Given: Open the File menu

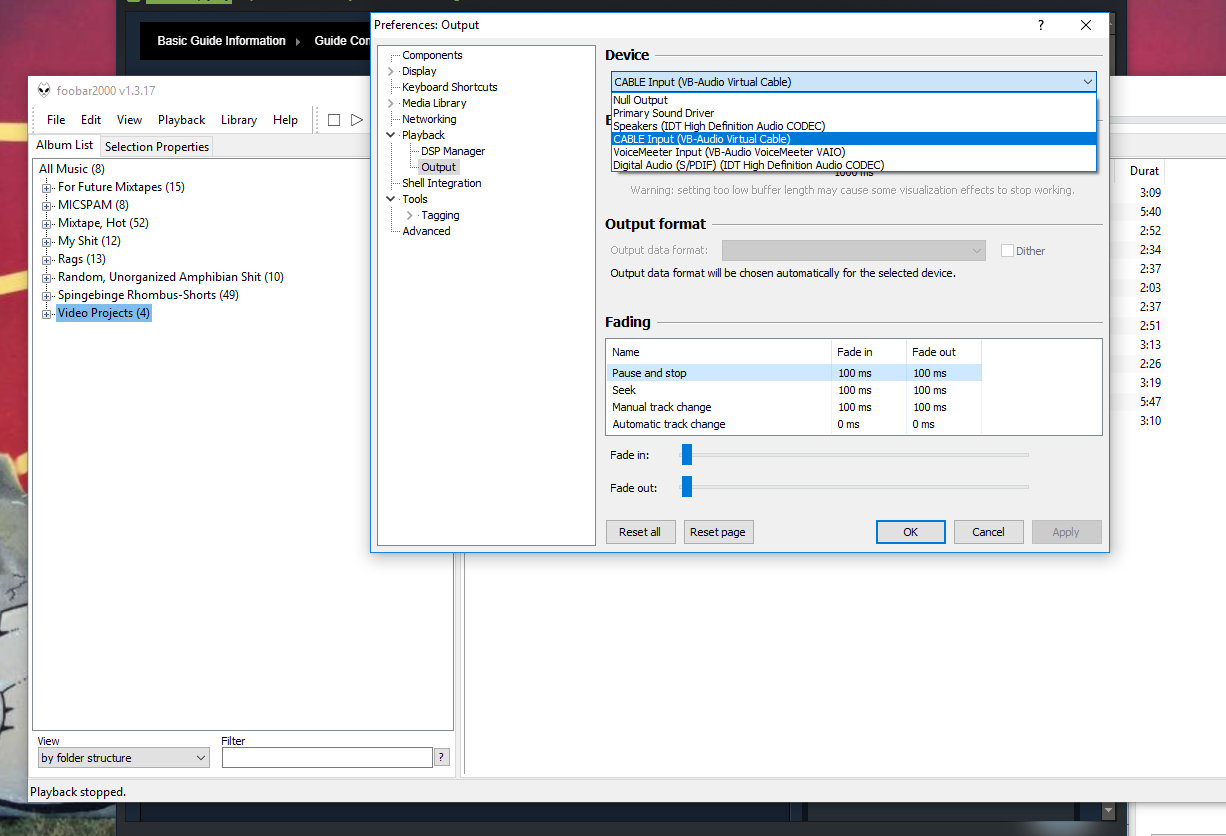Looking at the screenshot, I should [x=56, y=120].
